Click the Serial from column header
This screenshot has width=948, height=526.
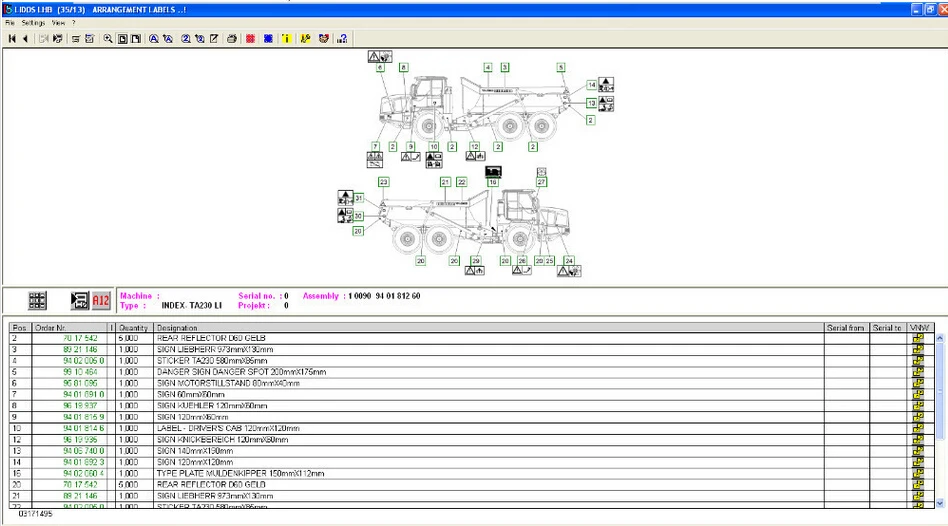pyautogui.click(x=846, y=328)
